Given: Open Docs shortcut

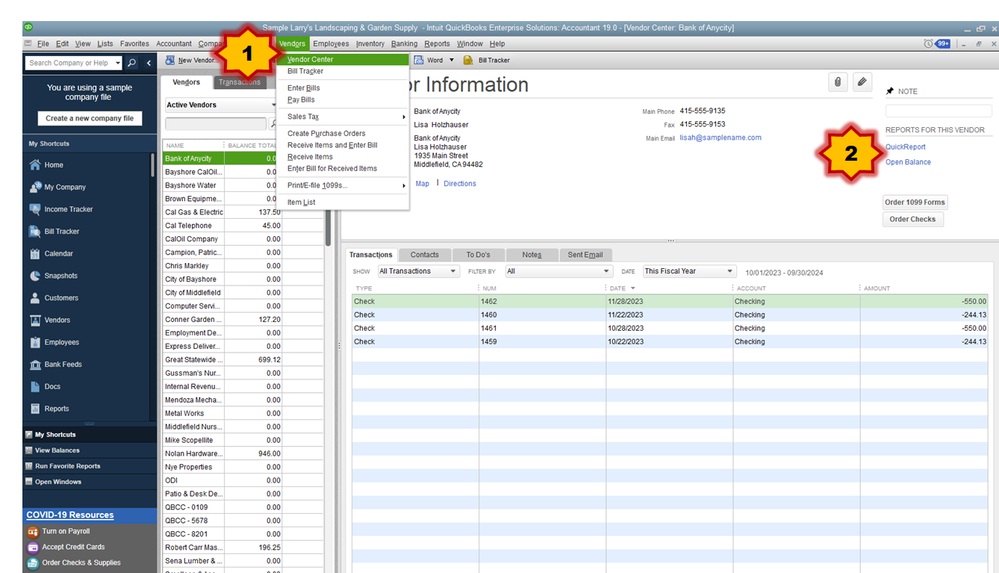Looking at the screenshot, I should tap(52, 387).
